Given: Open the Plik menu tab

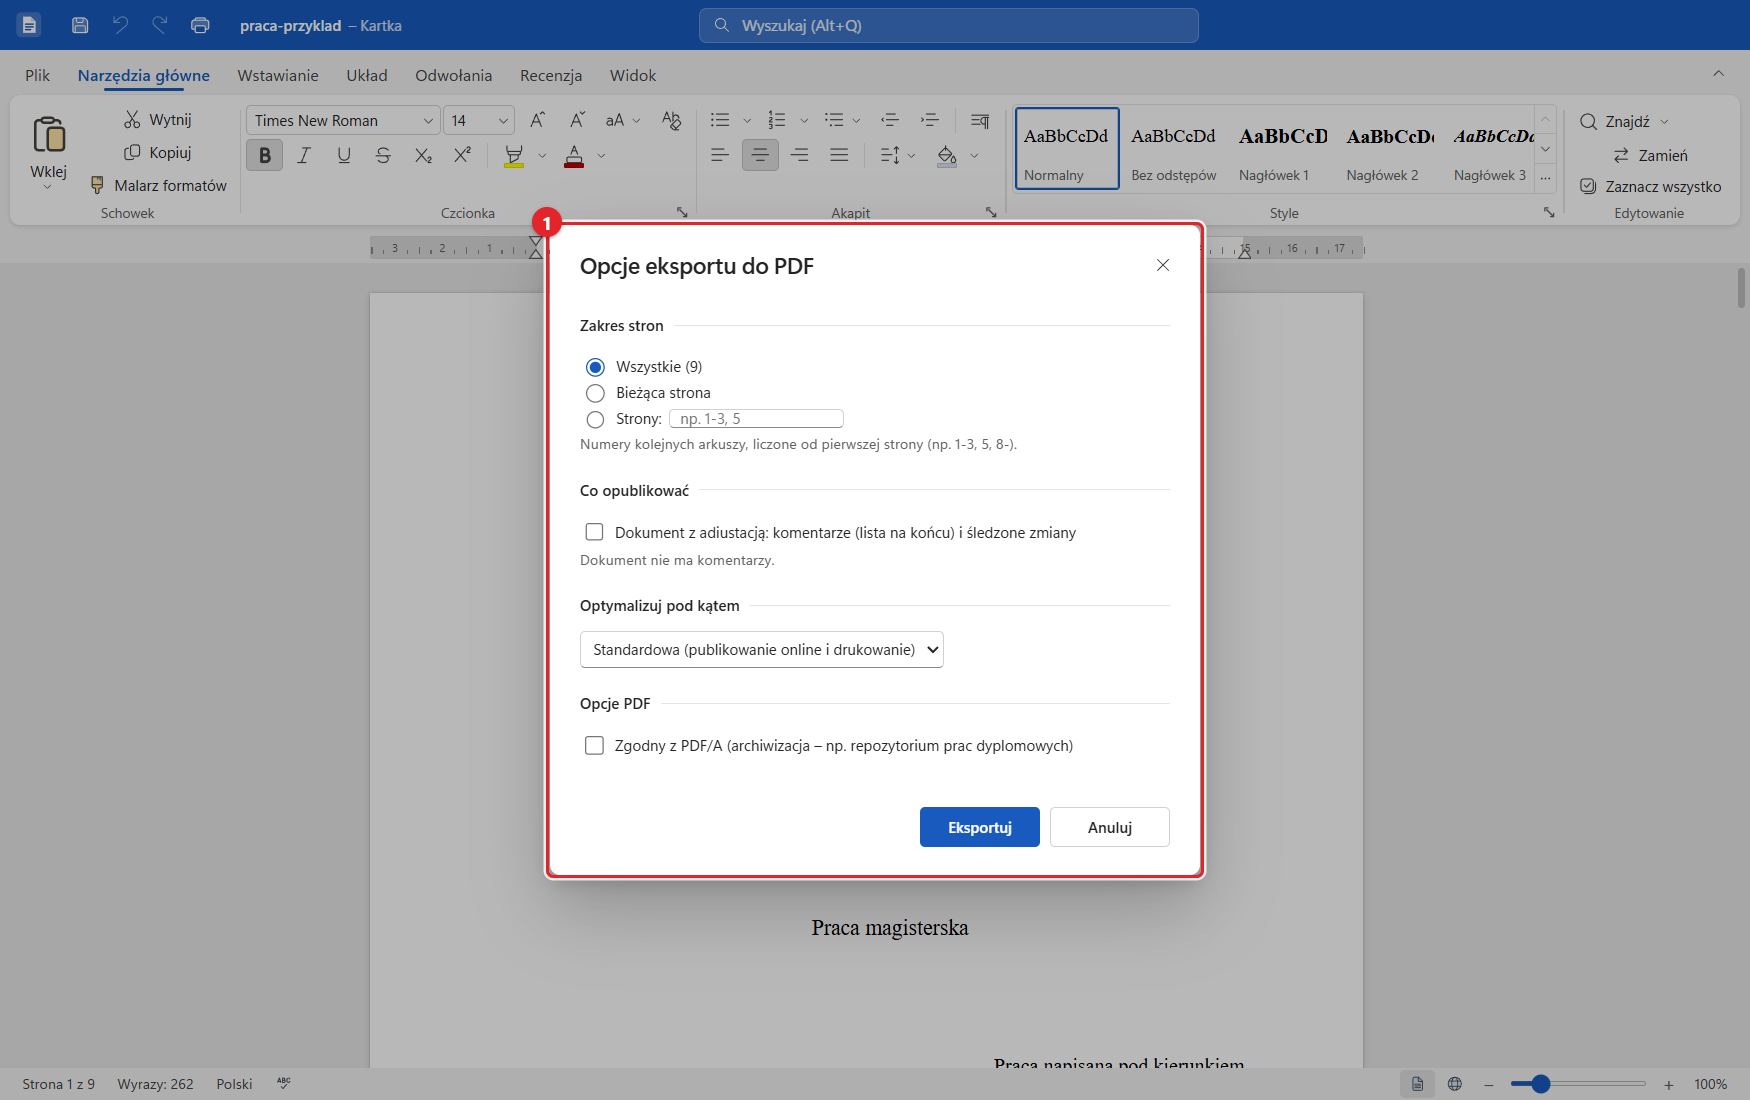Looking at the screenshot, I should click(x=38, y=75).
